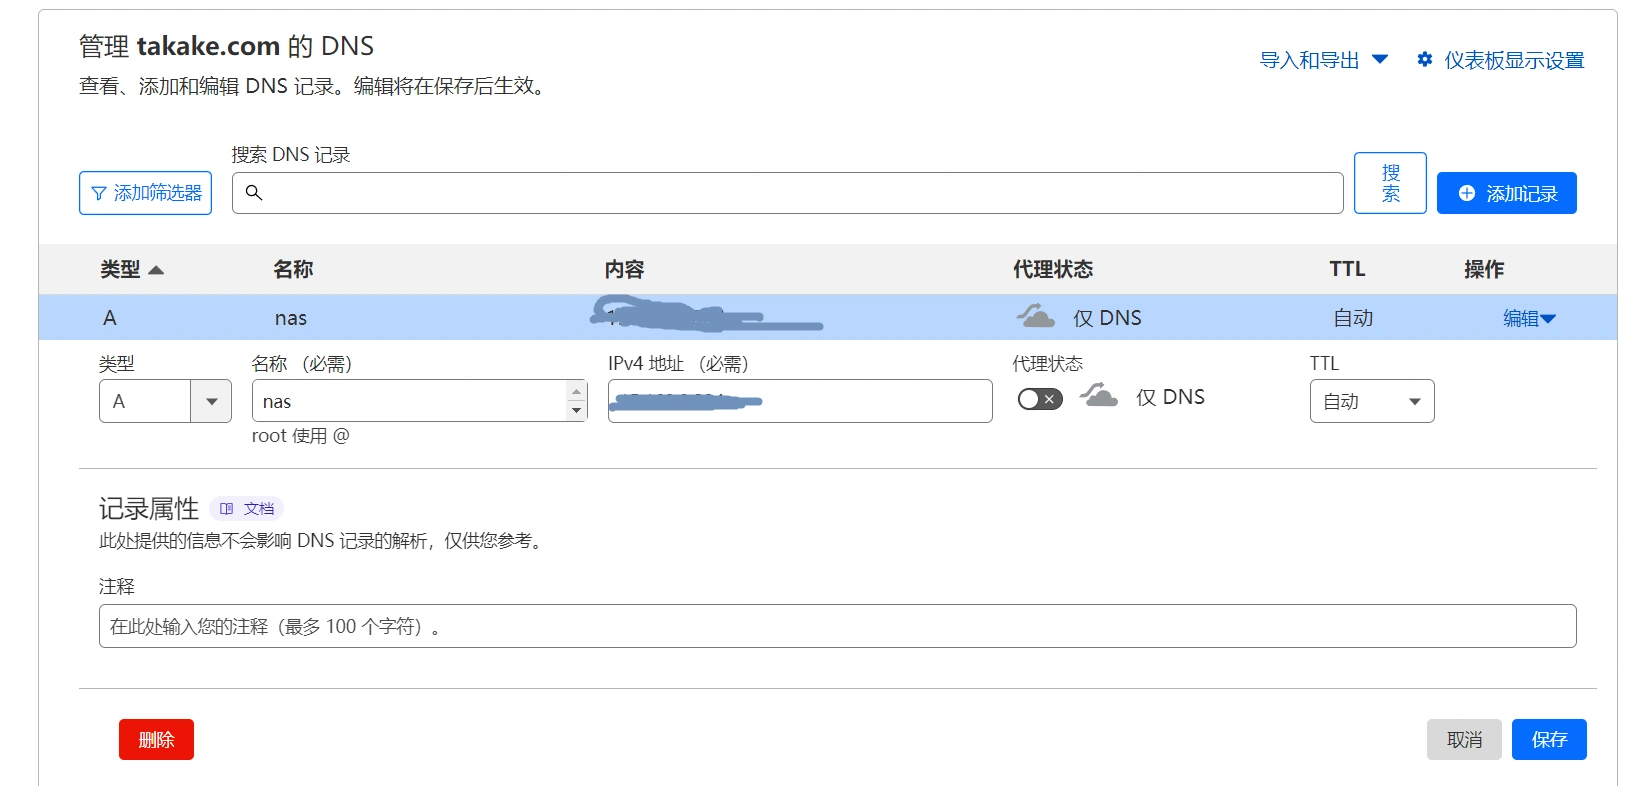
Task: Expand the TTL 自动 dropdown
Action: pyautogui.click(x=1371, y=401)
